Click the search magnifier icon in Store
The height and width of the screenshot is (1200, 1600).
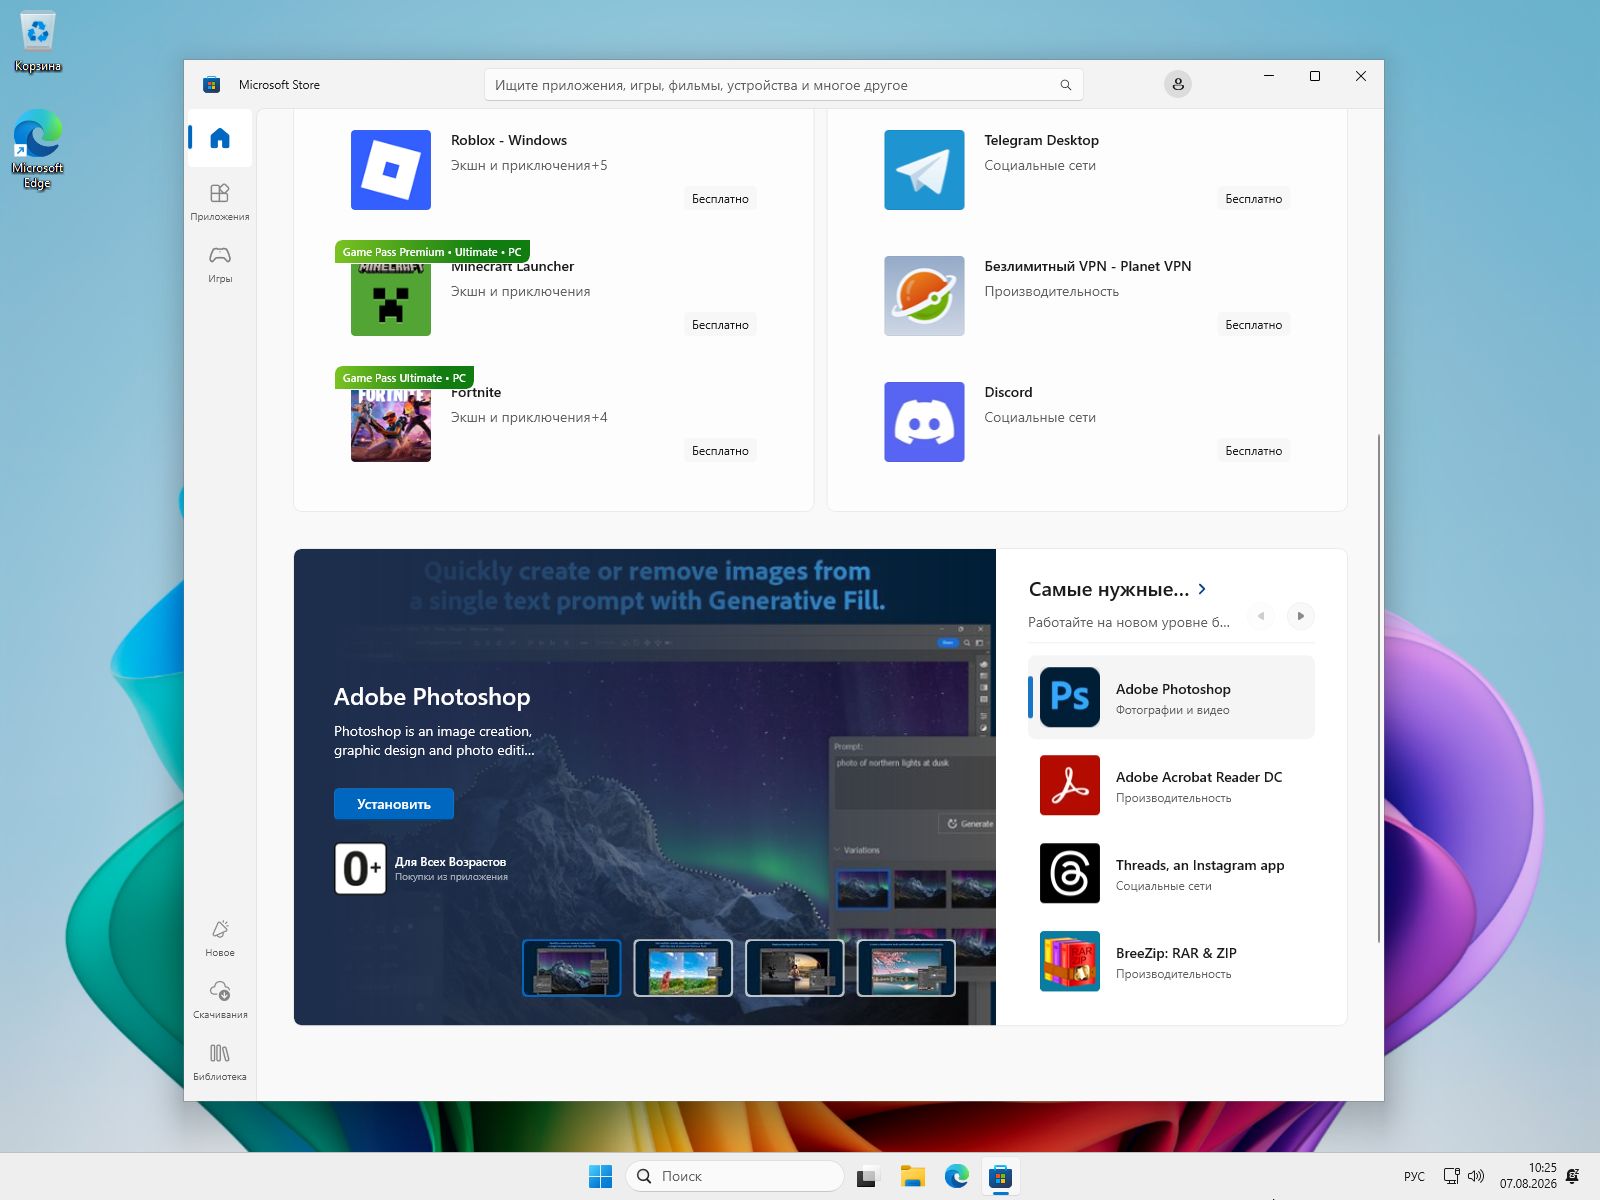(1066, 85)
